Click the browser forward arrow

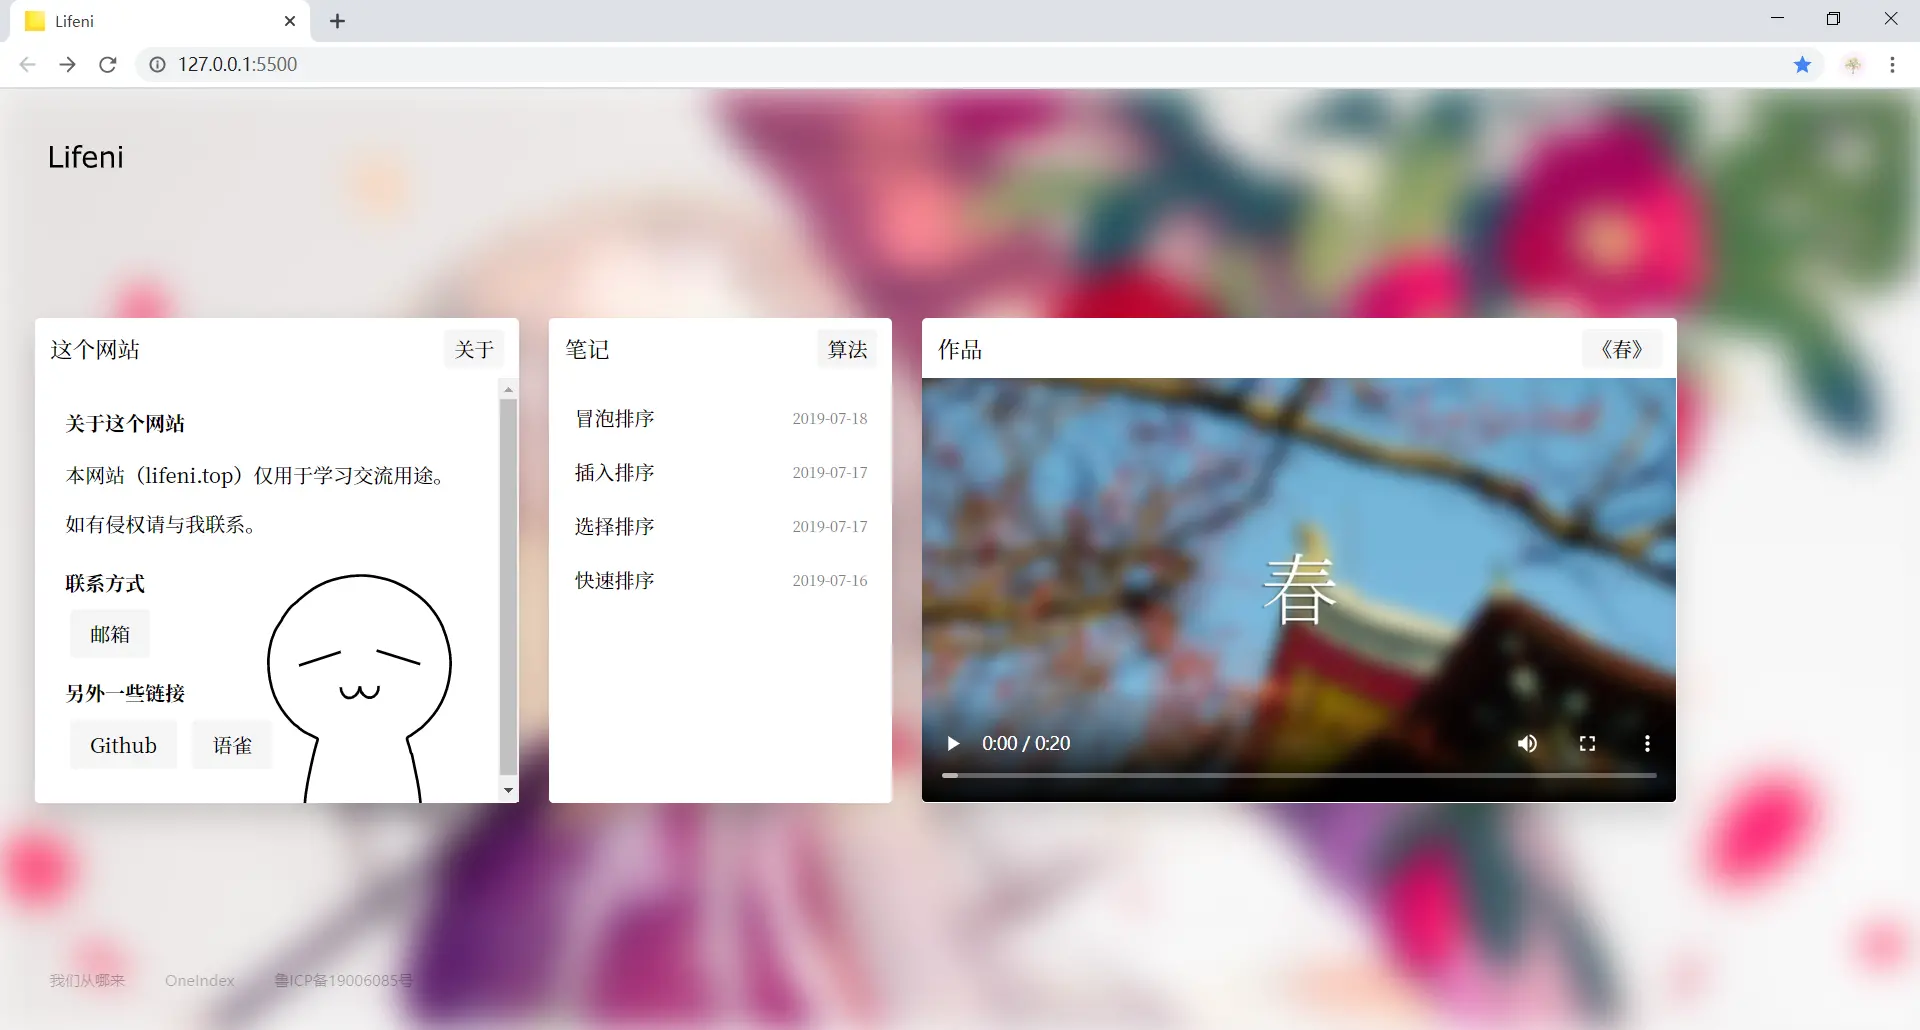67,64
